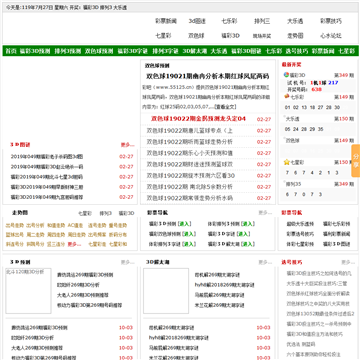Go to 首页 in the green navigation bar
This screenshot has height=360, width=360.
pos(11,51)
